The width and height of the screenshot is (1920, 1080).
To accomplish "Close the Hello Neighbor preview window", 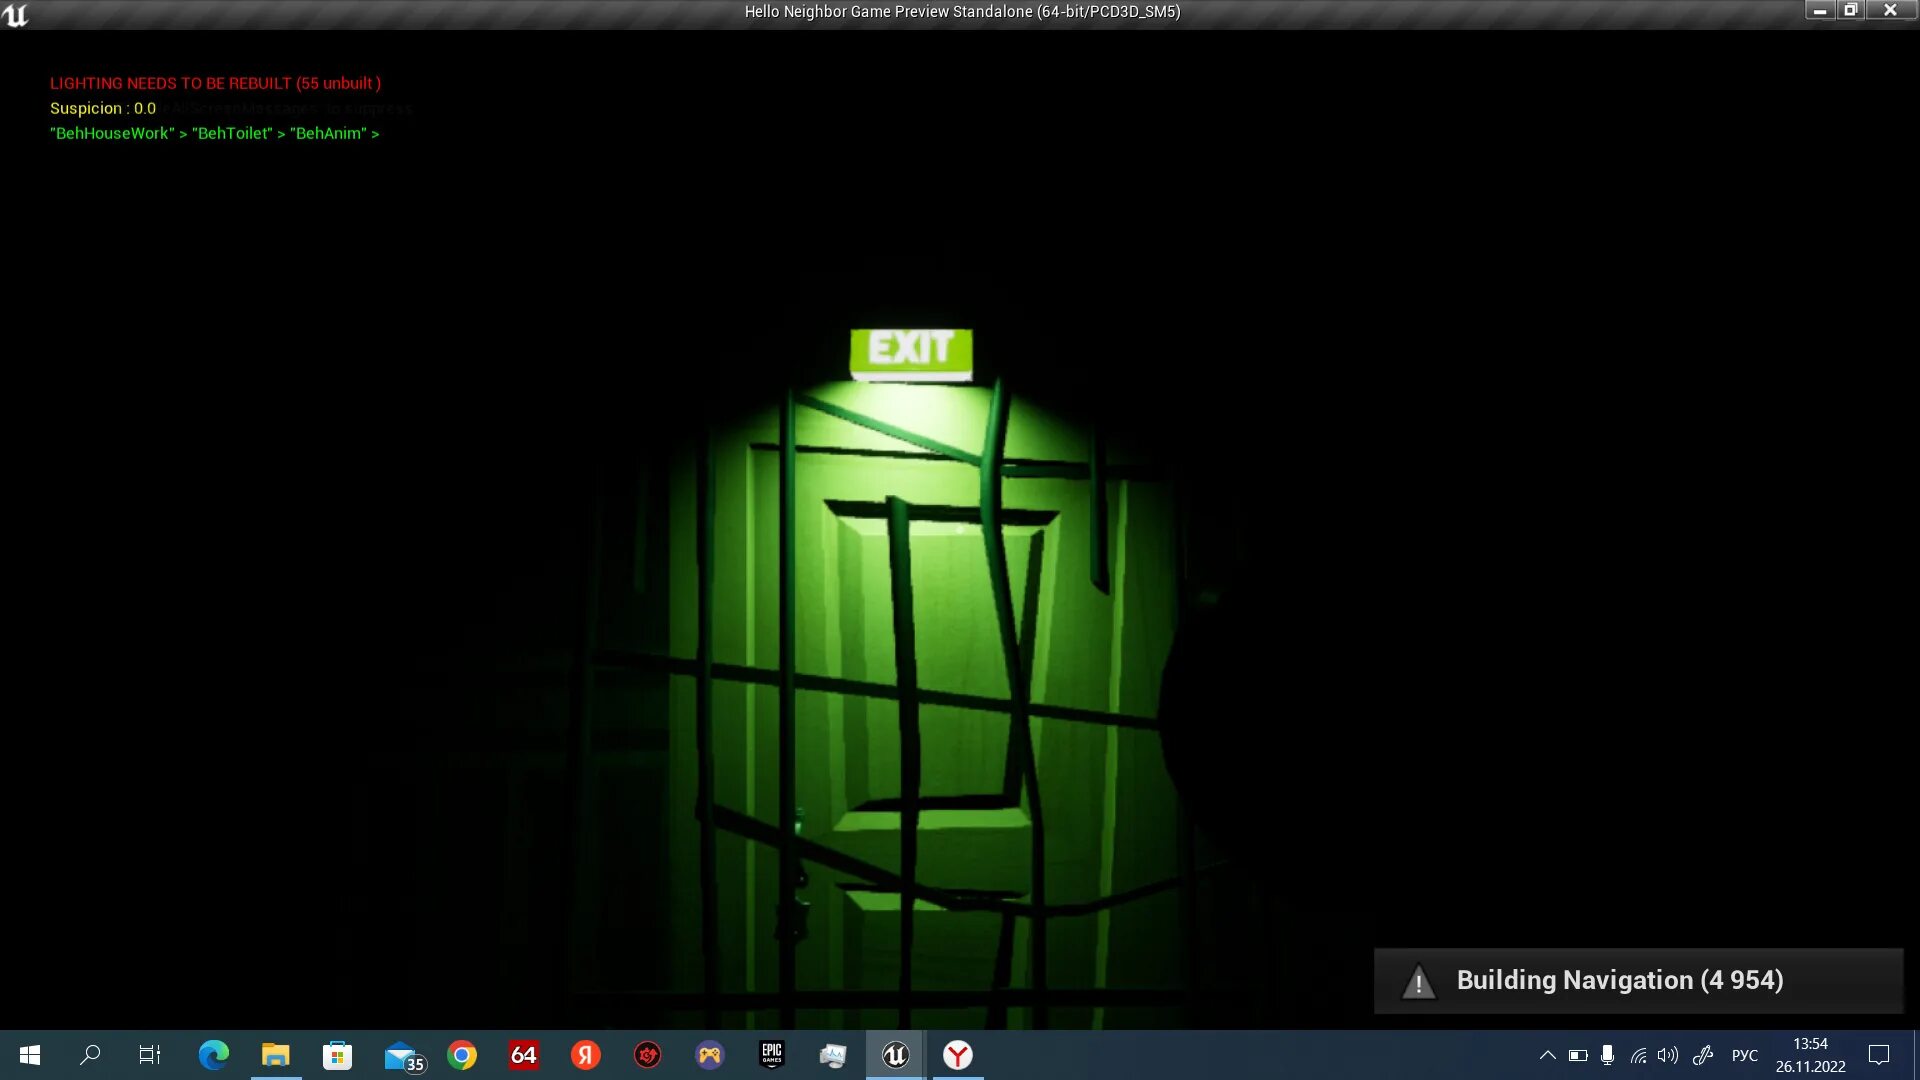I will (x=1890, y=11).
